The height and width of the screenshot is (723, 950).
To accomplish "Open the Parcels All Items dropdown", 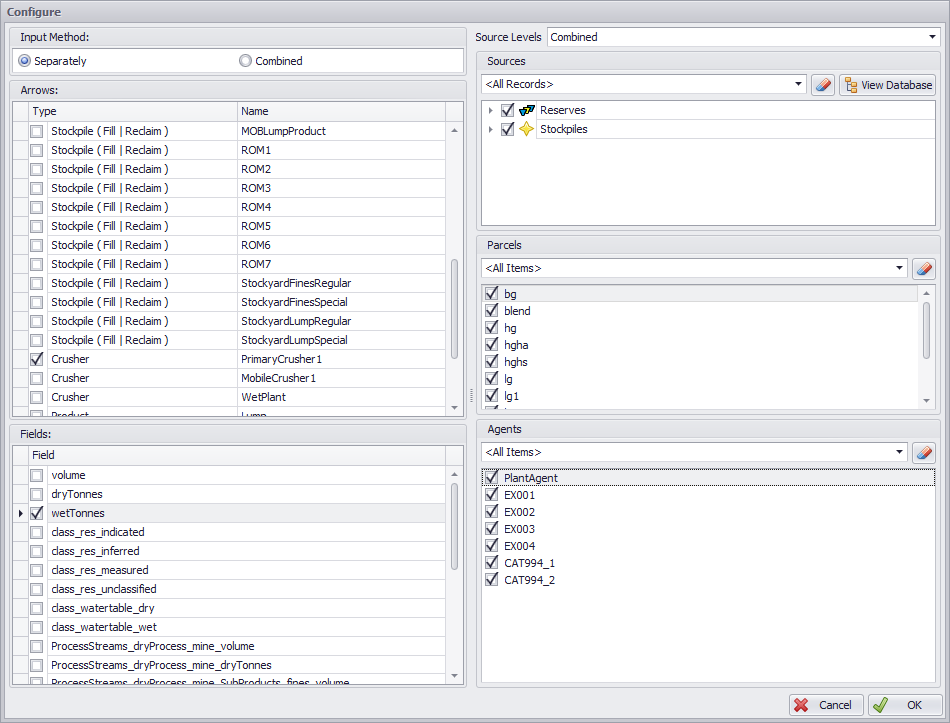I will 900,268.
